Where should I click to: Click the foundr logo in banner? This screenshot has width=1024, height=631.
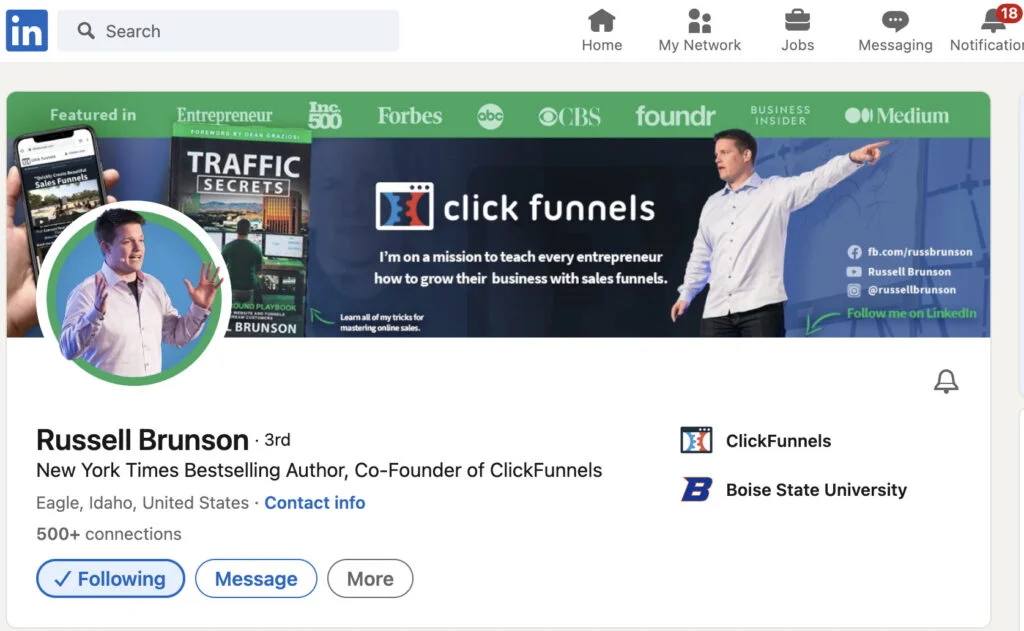(675, 116)
